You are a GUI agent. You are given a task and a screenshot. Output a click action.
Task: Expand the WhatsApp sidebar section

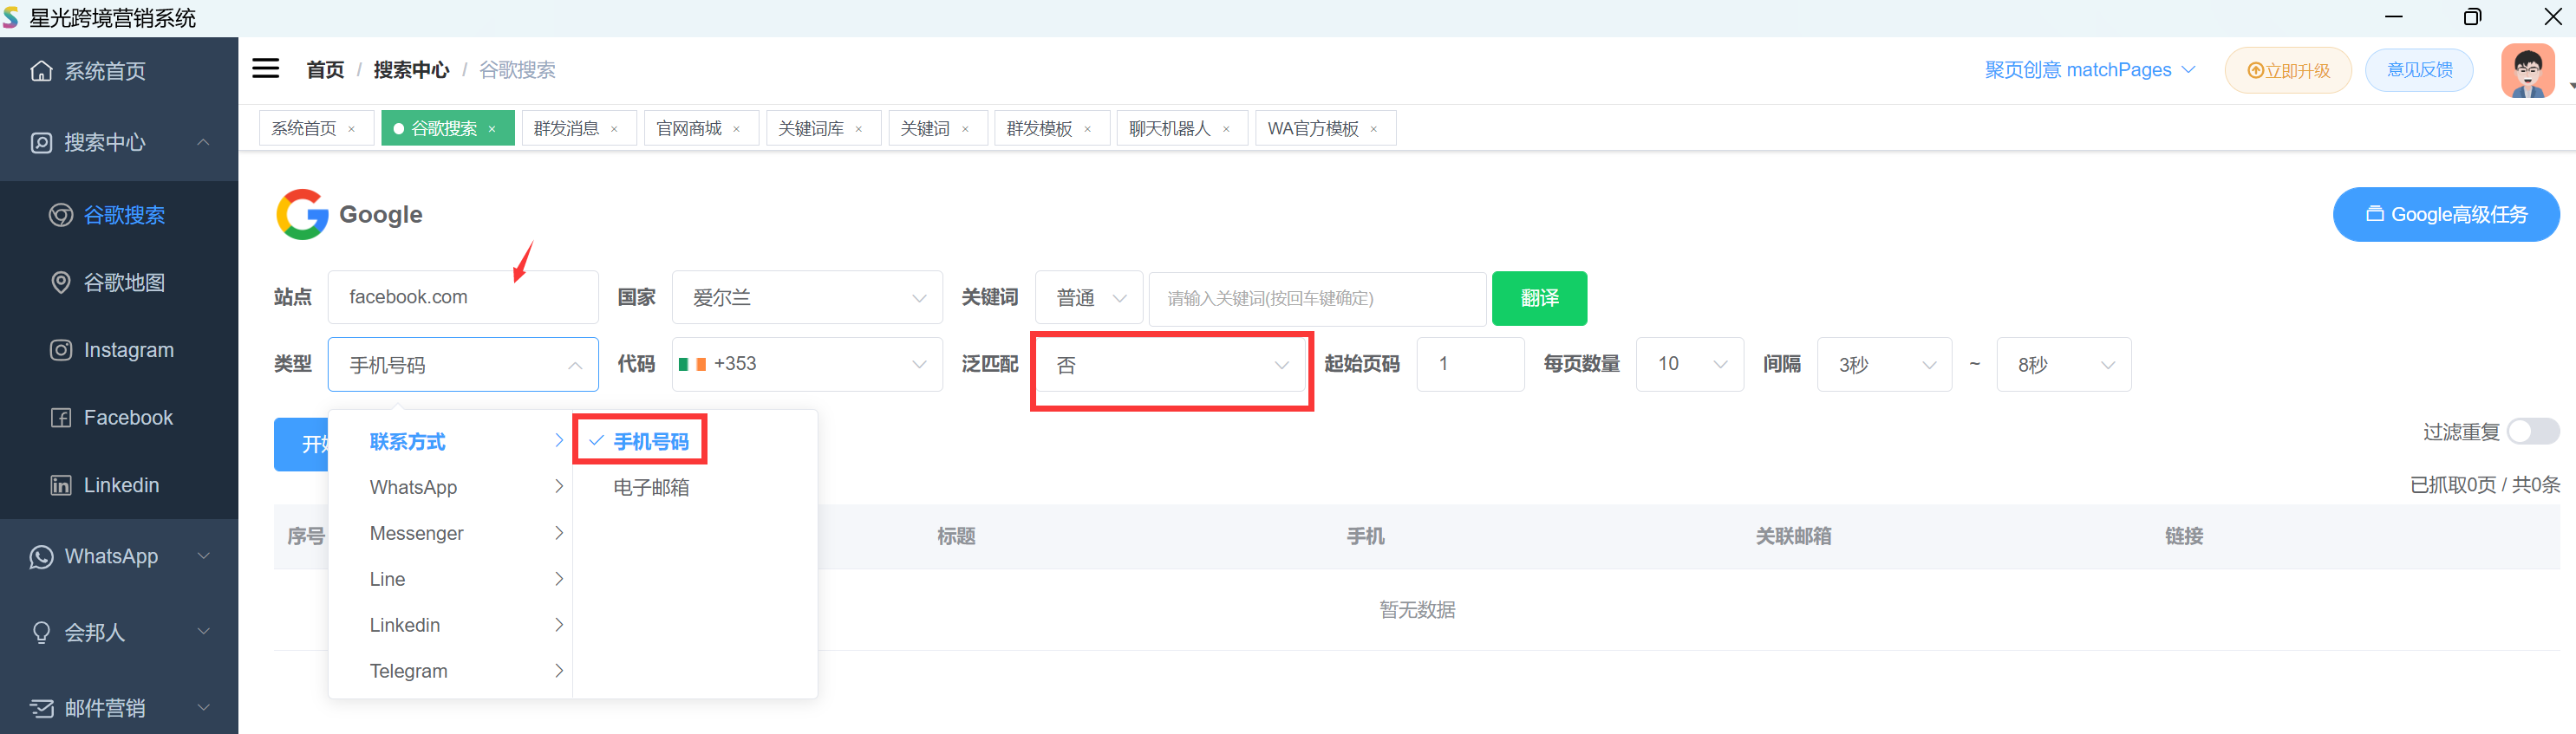(119, 556)
